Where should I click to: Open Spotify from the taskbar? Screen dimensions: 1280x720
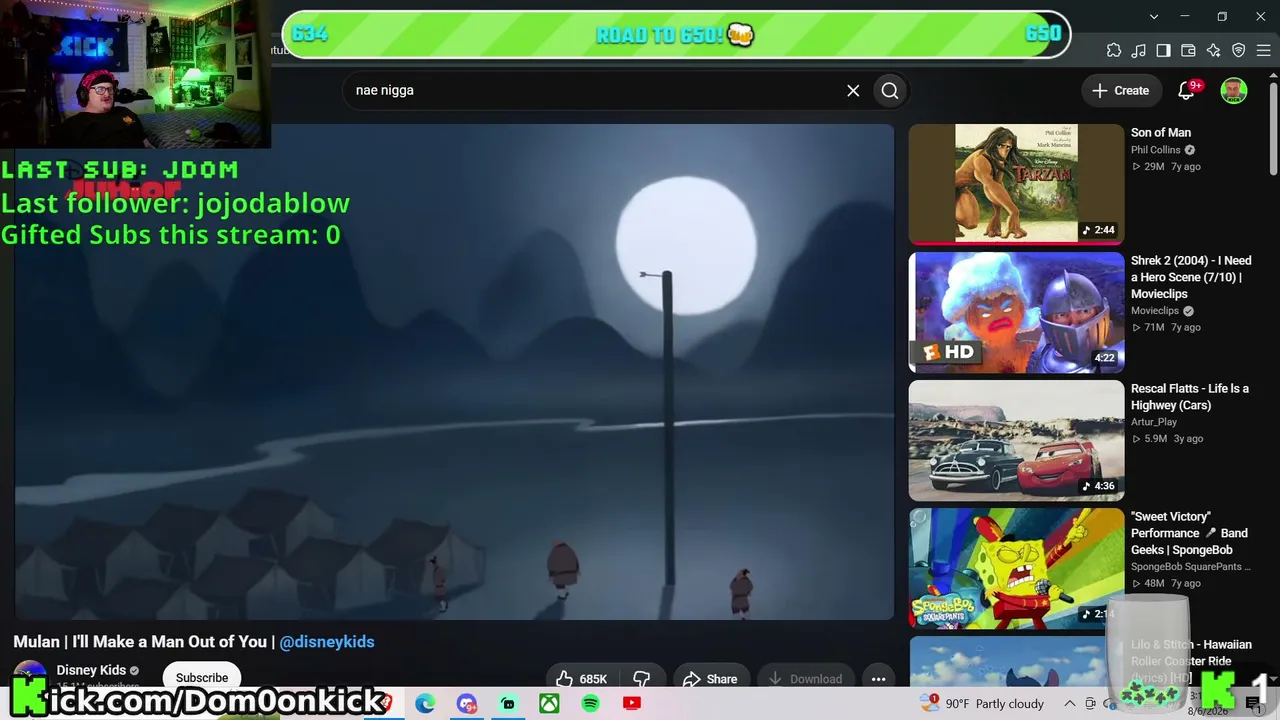[x=590, y=704]
